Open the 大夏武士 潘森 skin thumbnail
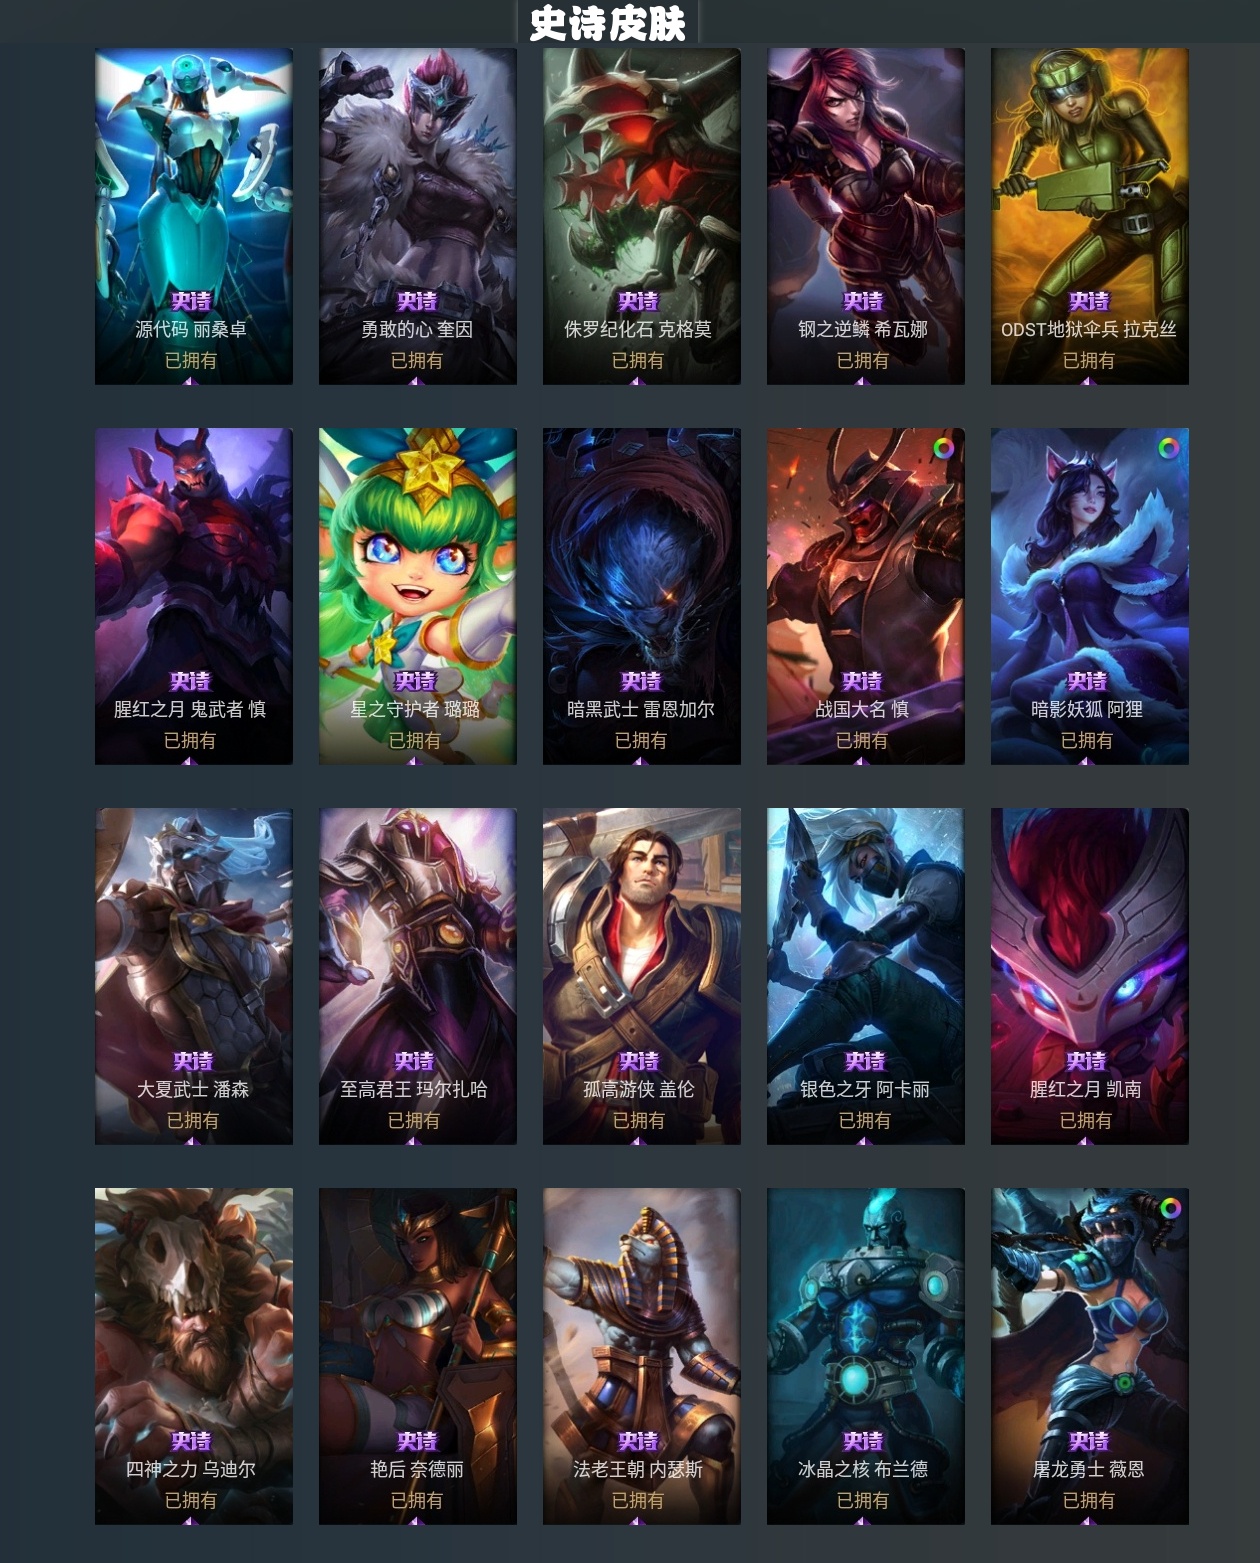 coord(194,976)
